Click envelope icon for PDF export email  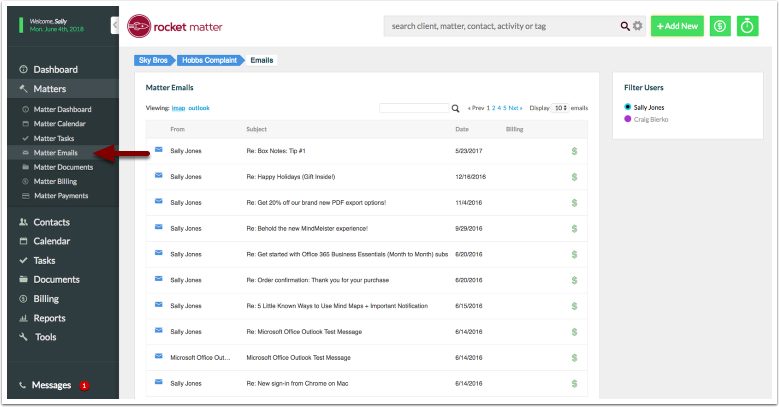[x=158, y=201]
